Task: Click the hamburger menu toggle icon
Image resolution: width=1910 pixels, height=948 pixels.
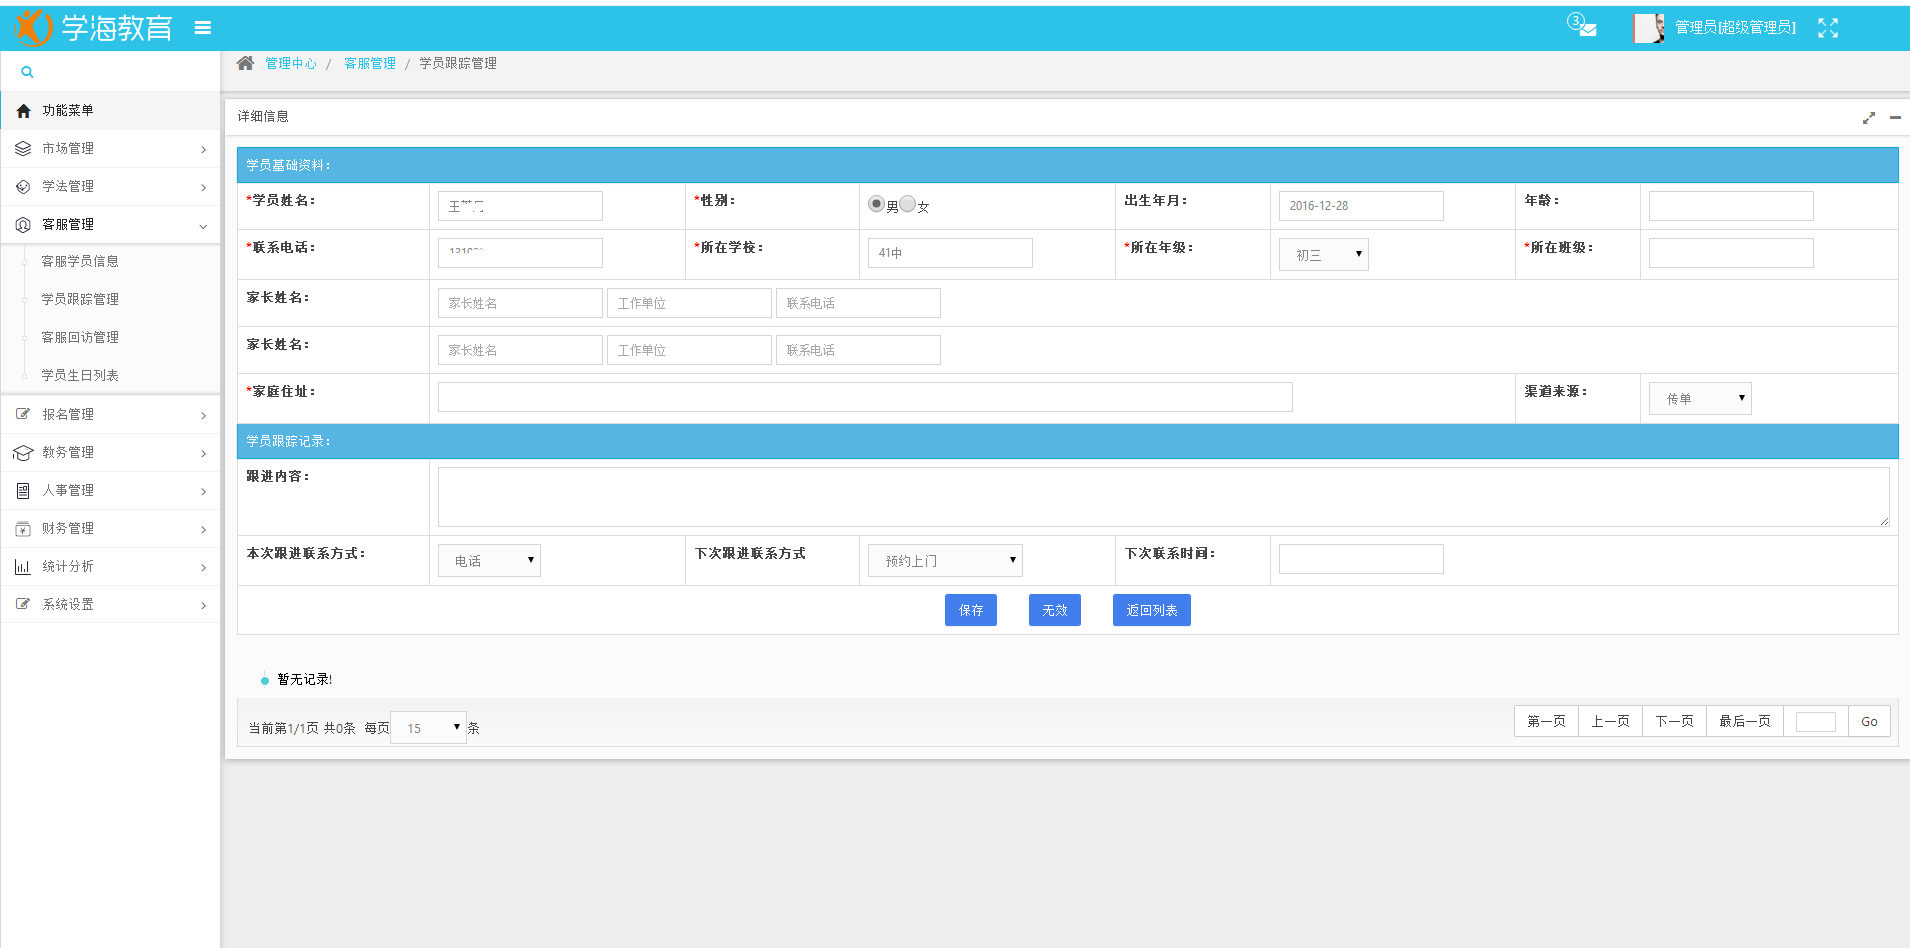Action: point(203,28)
